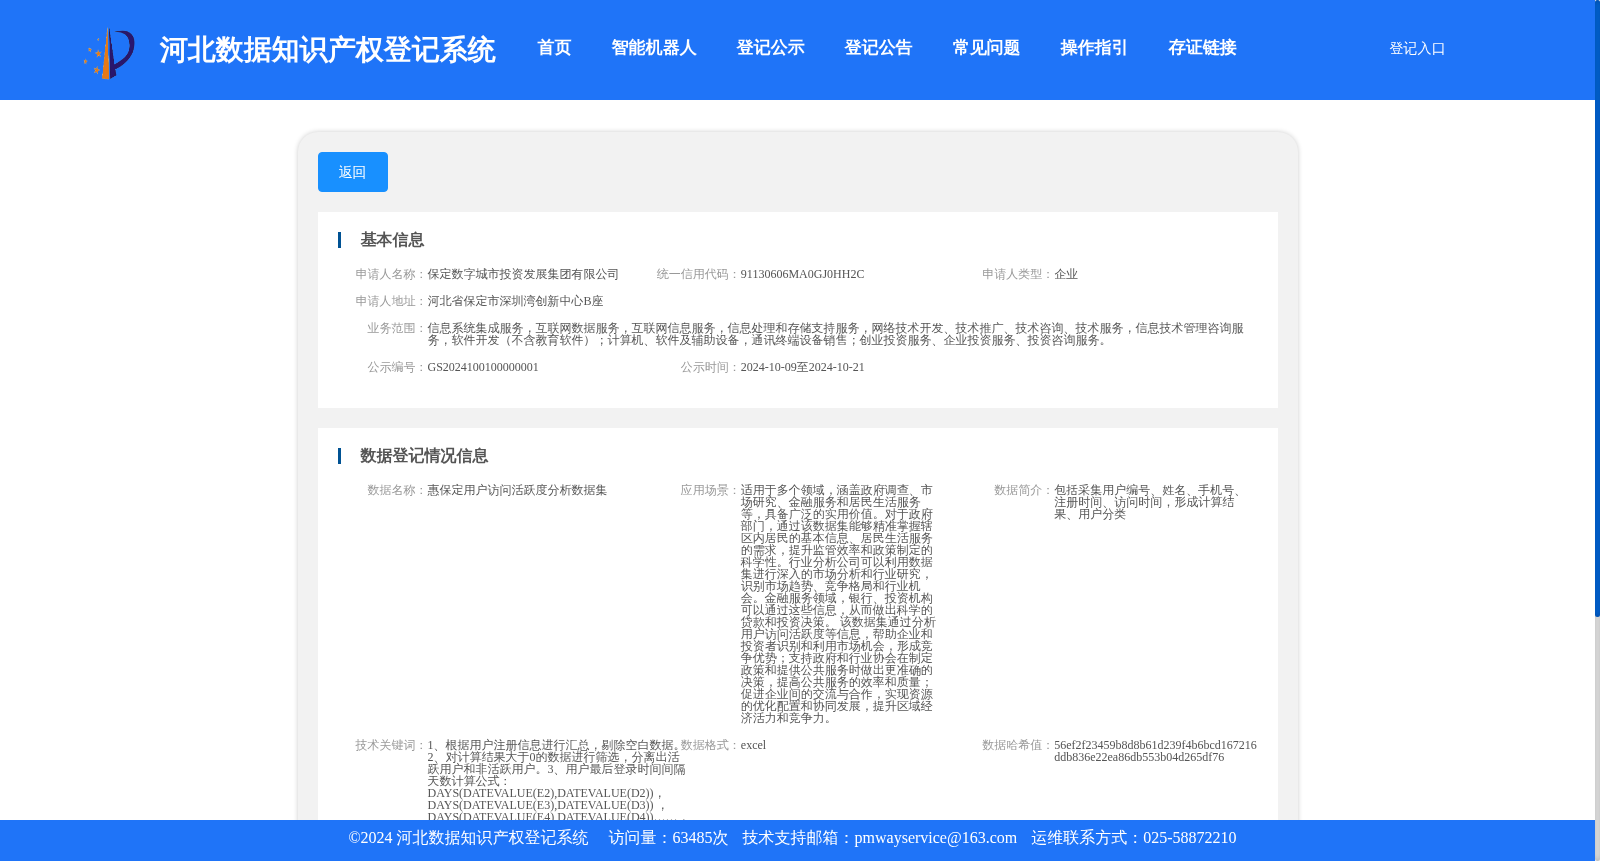
Task: Select applicant name 保定数字城市投资发展集团有限公司
Action: (x=523, y=274)
